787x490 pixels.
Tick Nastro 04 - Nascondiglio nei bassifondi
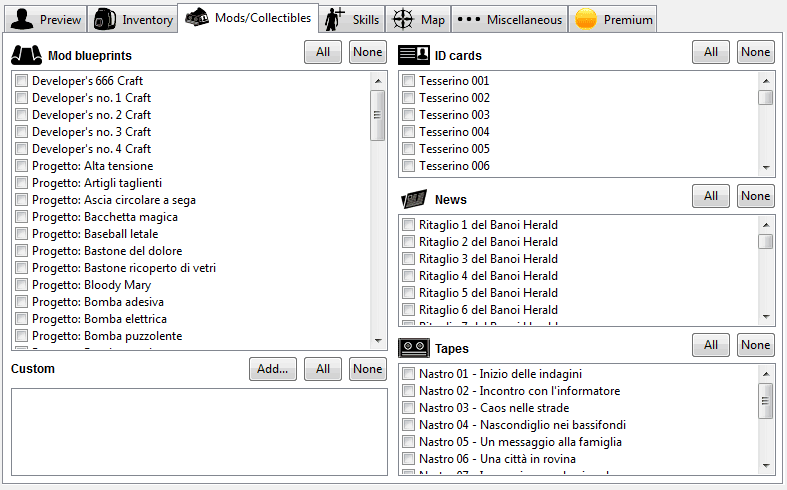tap(408, 425)
